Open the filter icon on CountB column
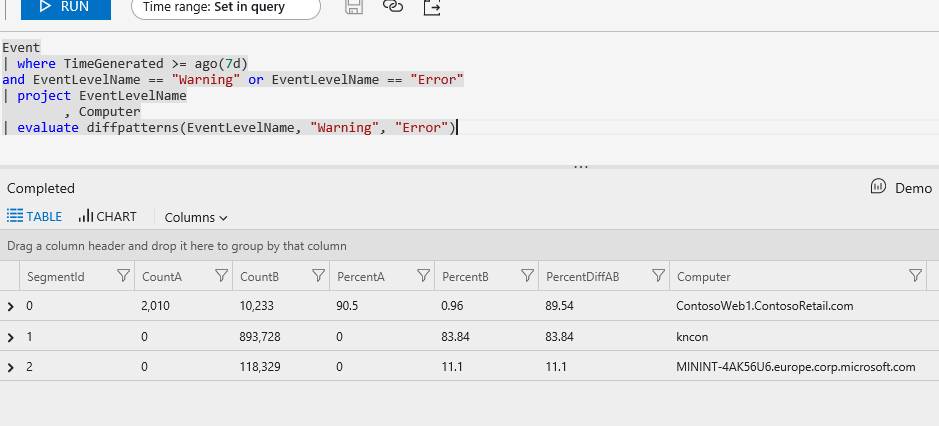 click(318, 276)
